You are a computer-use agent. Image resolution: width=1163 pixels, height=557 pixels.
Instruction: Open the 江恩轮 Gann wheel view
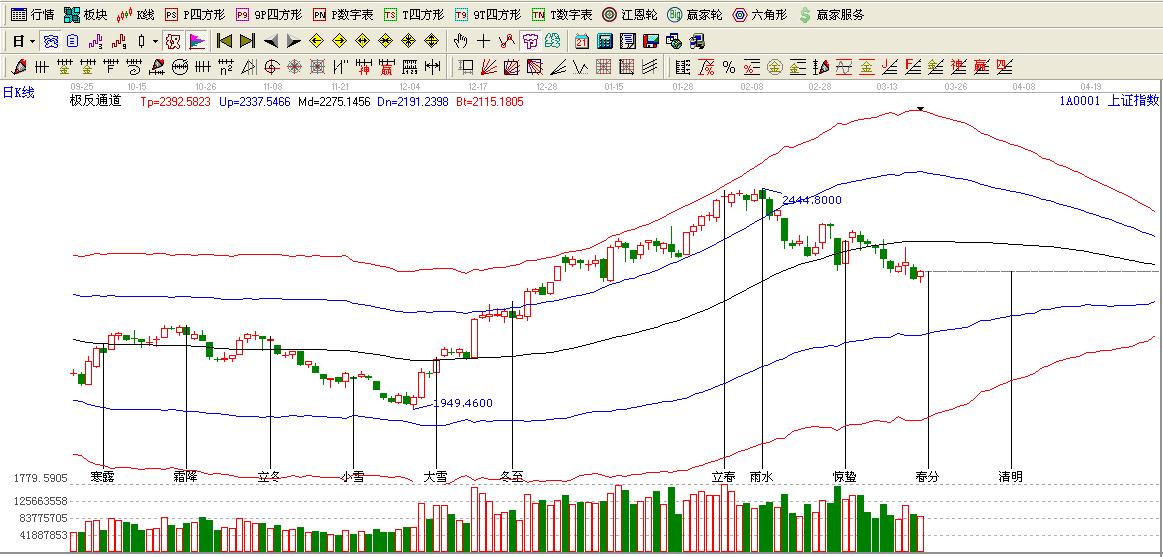628,15
